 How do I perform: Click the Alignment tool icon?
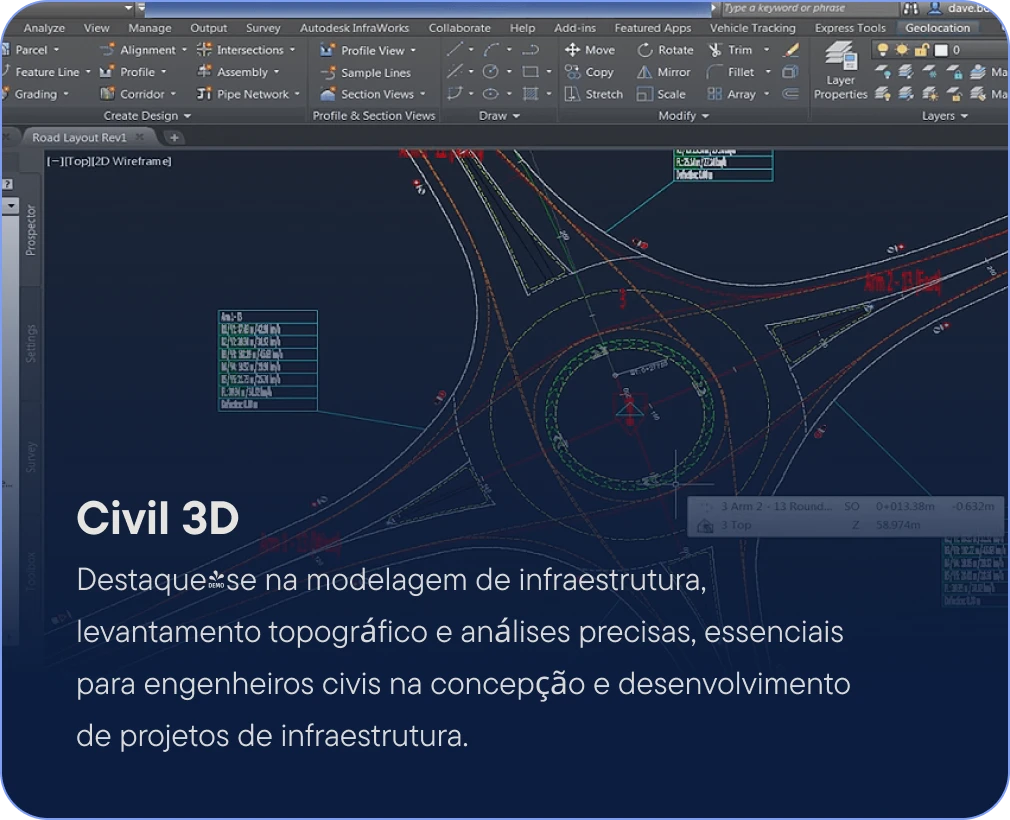108,50
